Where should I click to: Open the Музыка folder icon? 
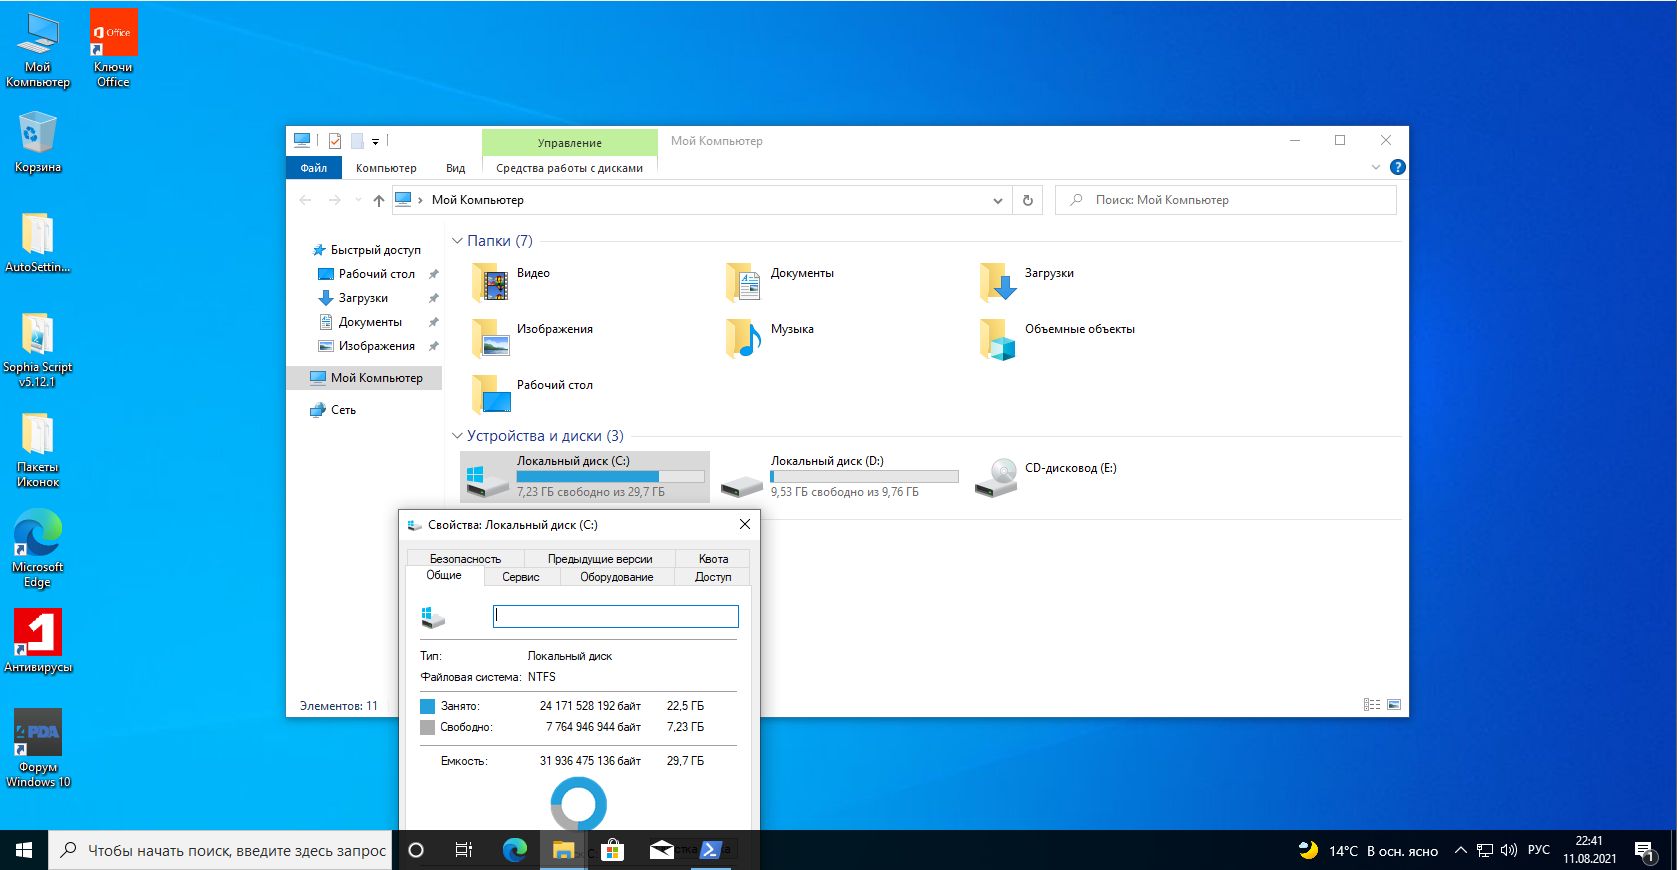pyautogui.click(x=744, y=338)
